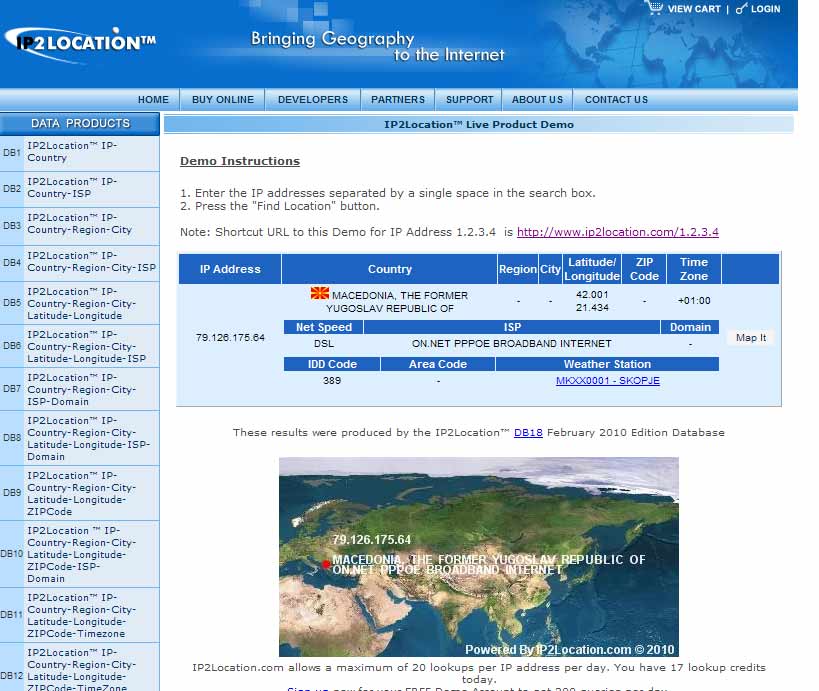The image size is (819, 691).
Task: Click the Domain header cell
Action: coord(690,327)
